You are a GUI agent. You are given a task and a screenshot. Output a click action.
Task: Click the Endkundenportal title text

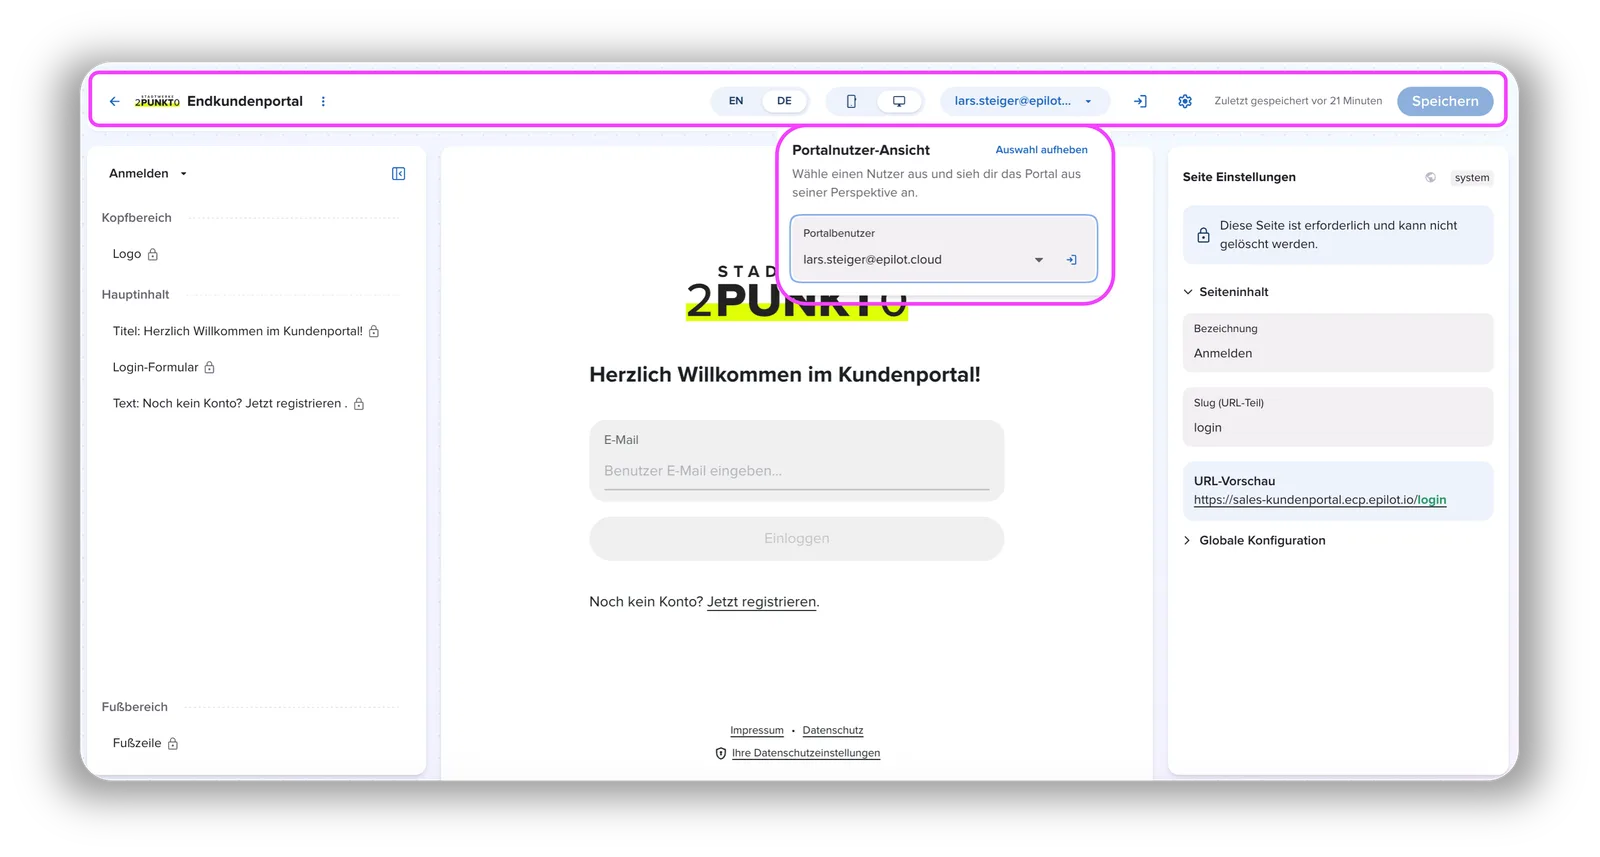coord(245,101)
